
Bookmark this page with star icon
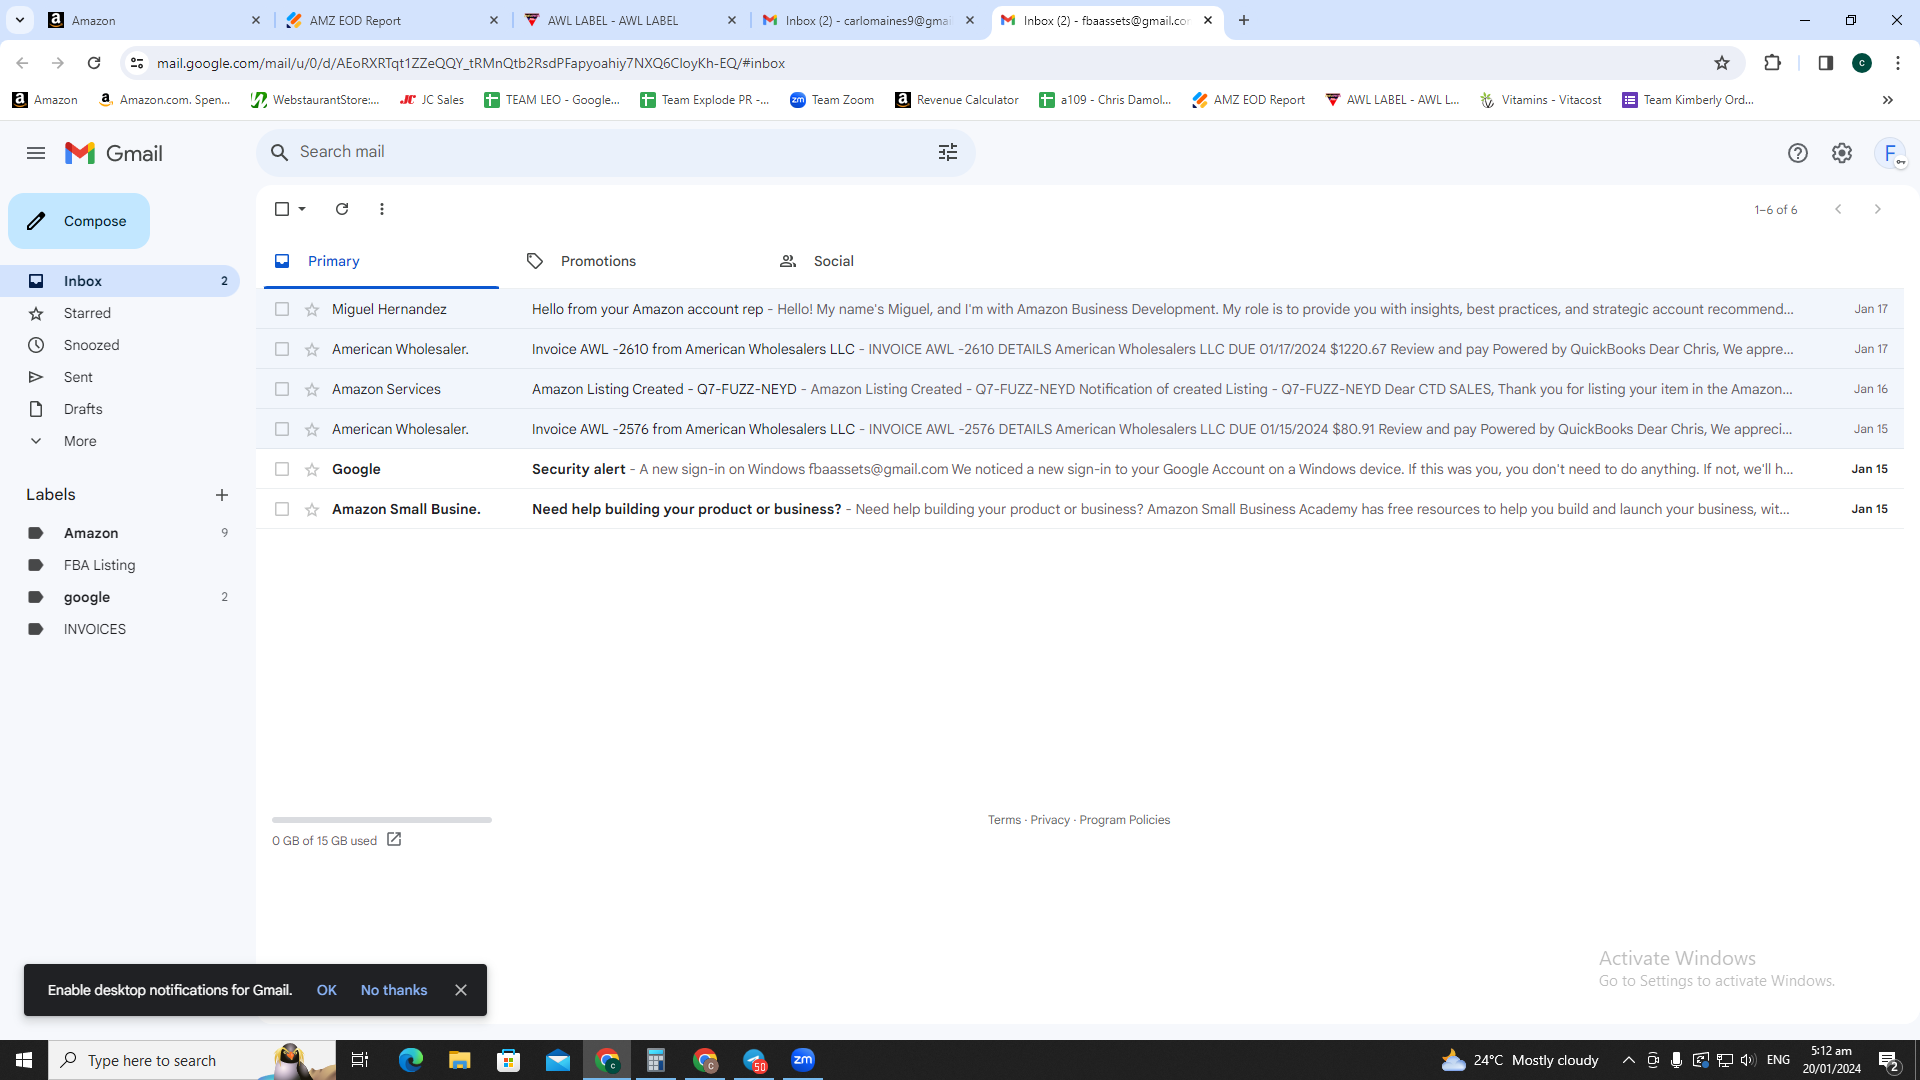[x=1722, y=63]
